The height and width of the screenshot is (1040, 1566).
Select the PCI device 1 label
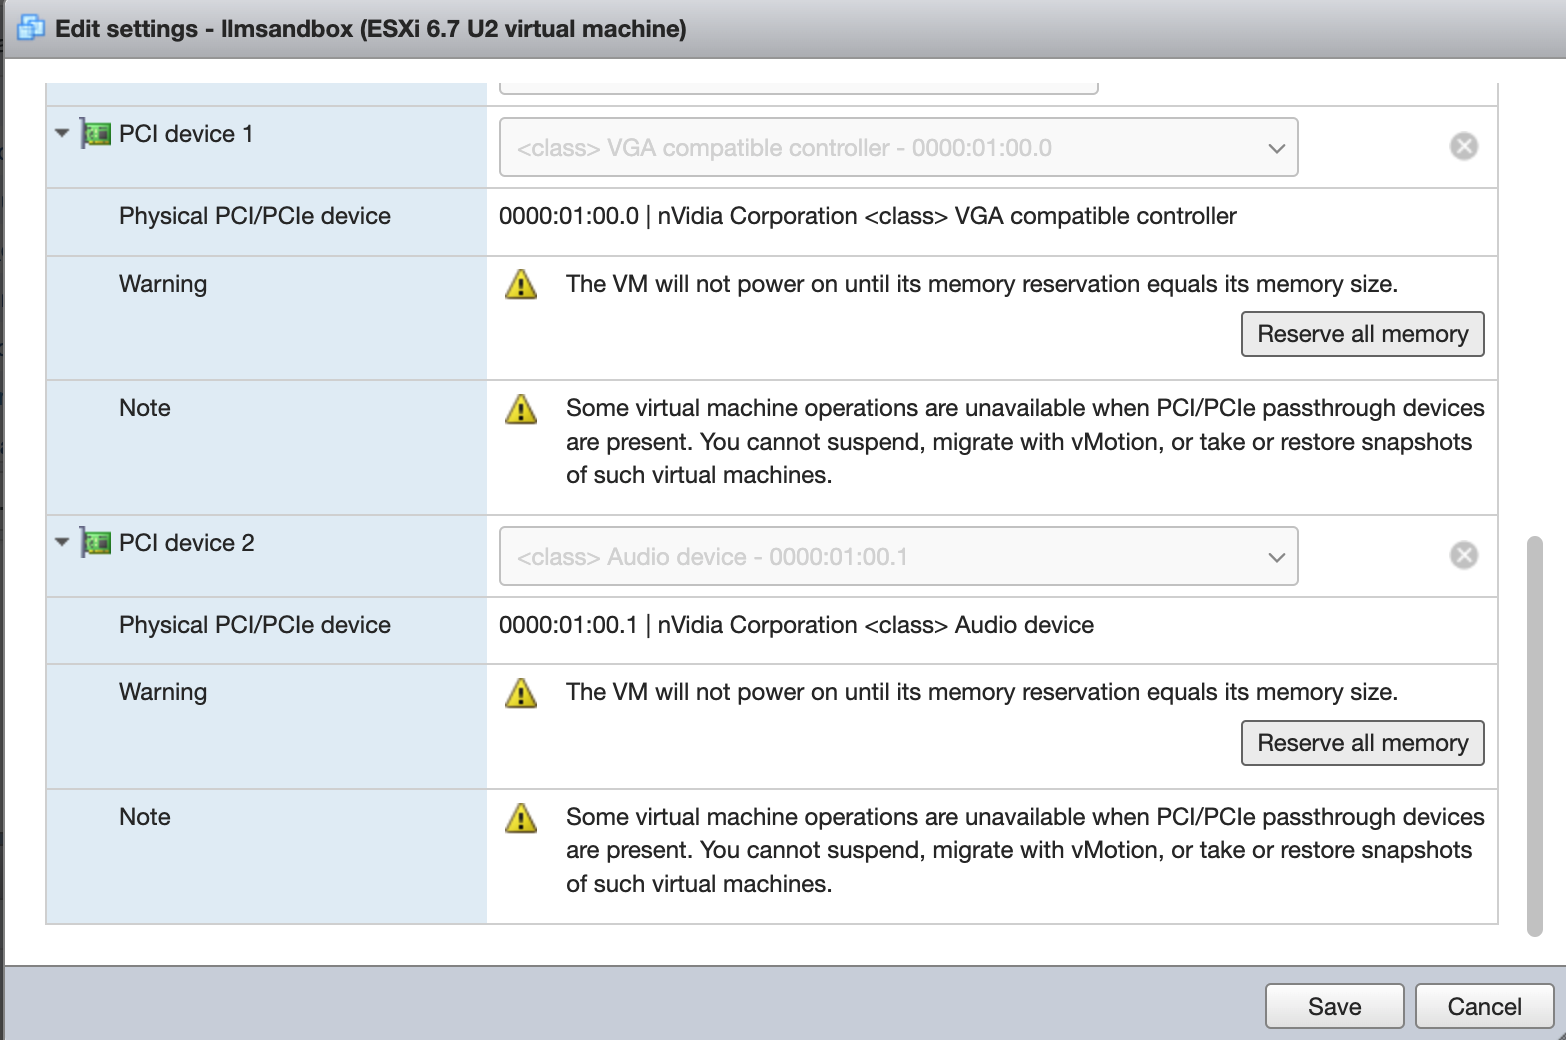[x=186, y=134]
